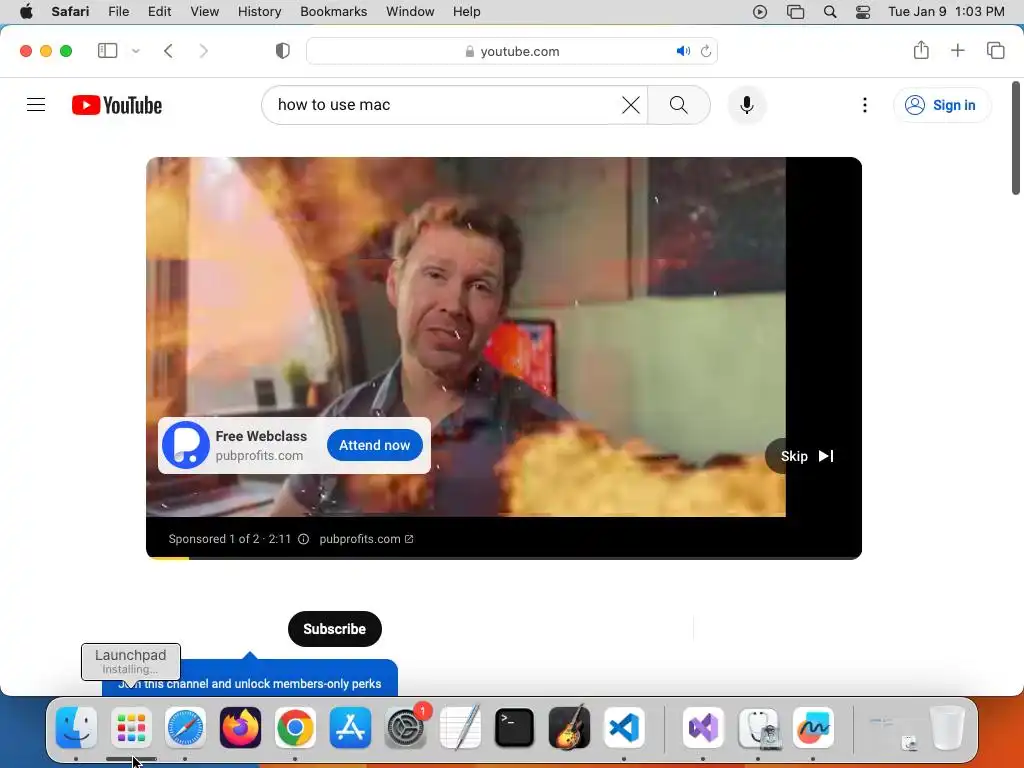Show ad info via the info icon

[x=304, y=539]
